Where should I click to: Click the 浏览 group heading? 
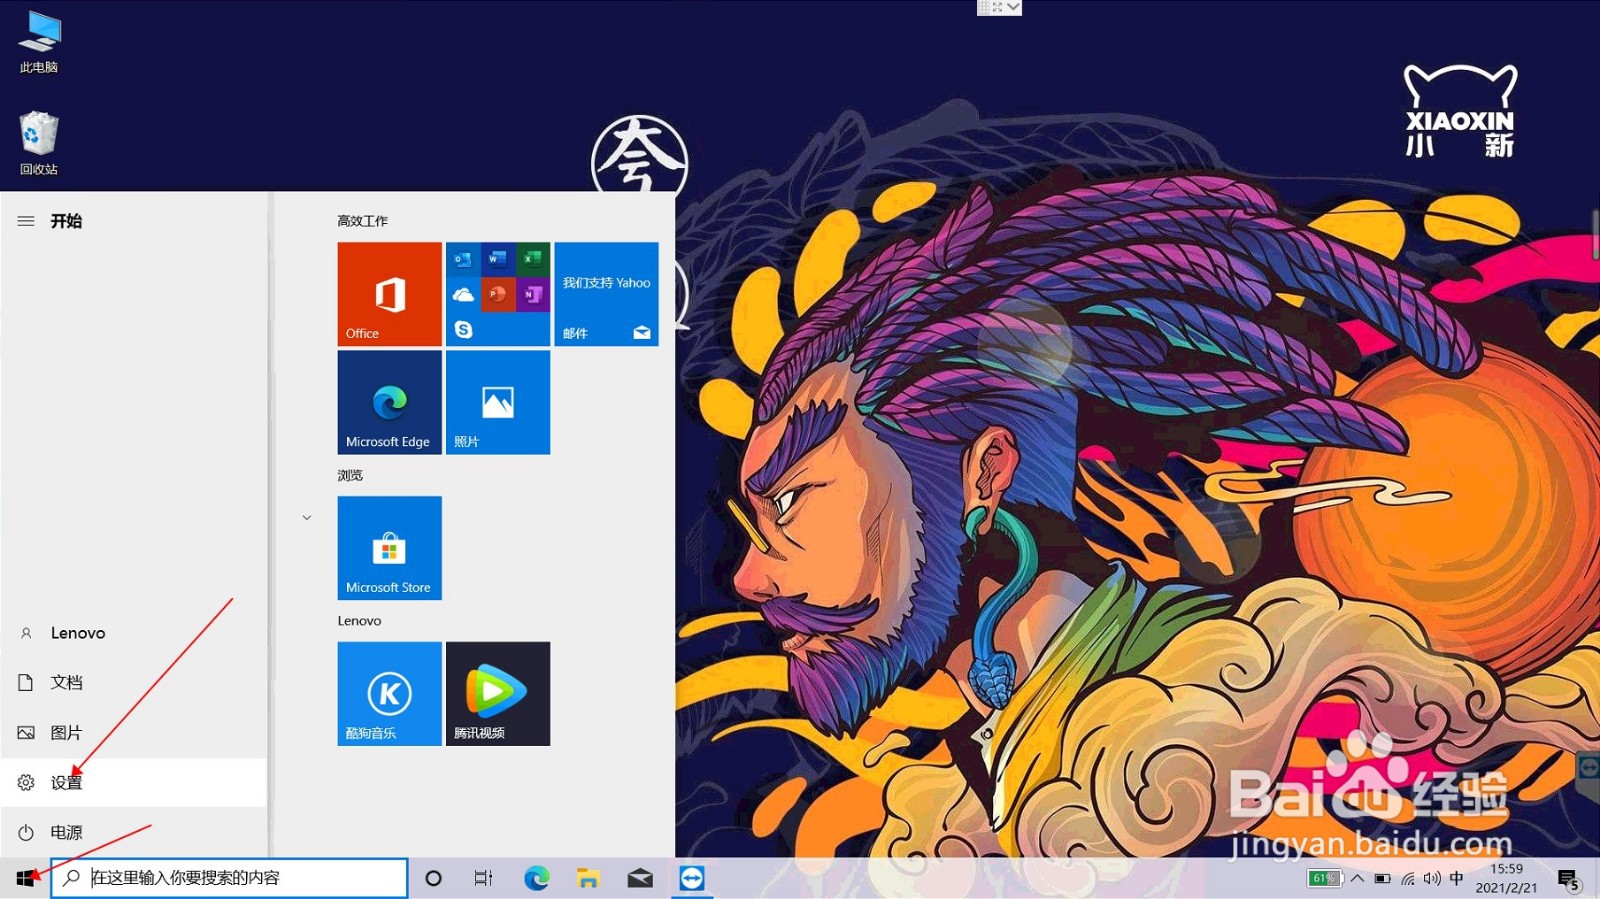[x=350, y=475]
